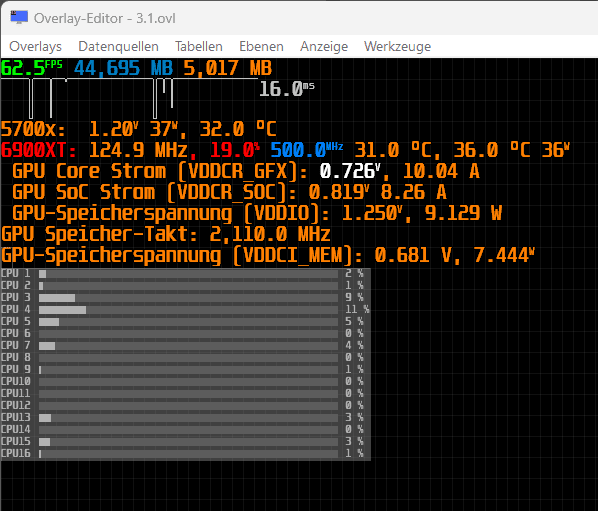
Task: Select the 5700x label
Action: (33, 129)
